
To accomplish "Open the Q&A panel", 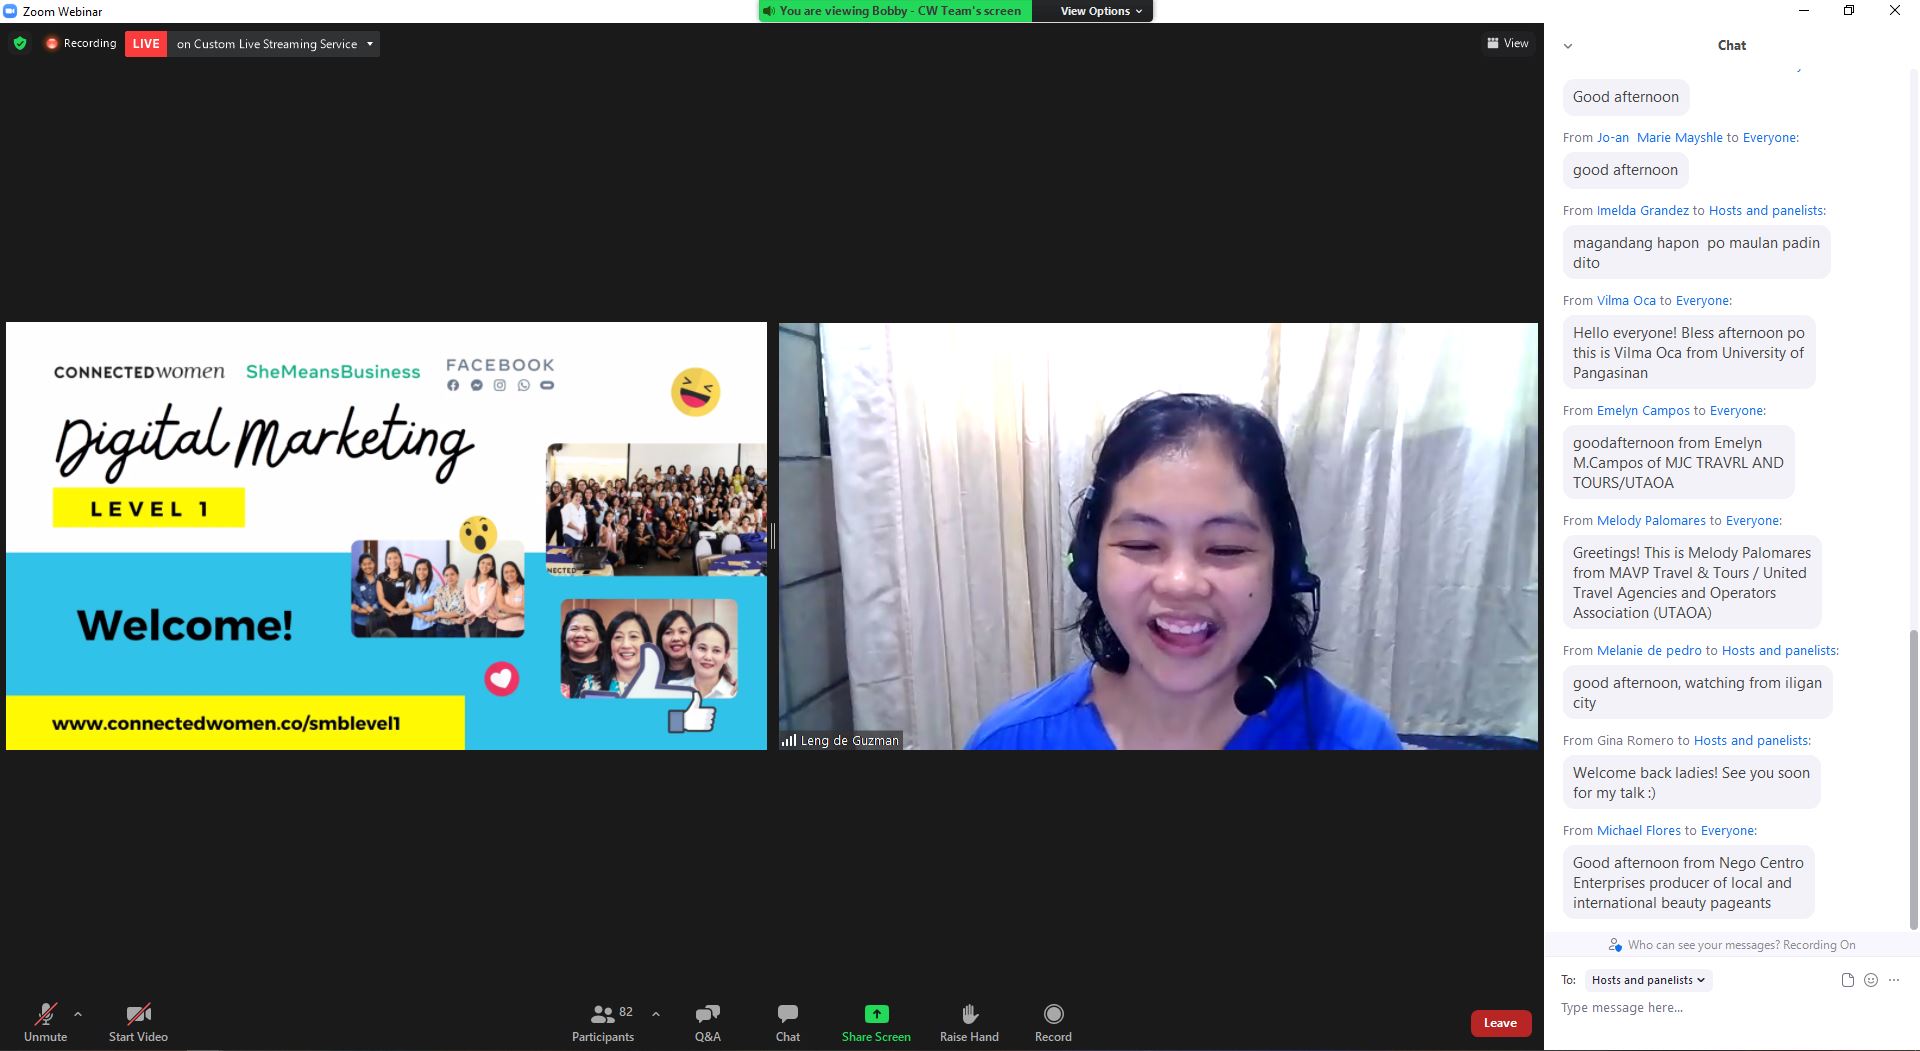I will pyautogui.click(x=708, y=1022).
